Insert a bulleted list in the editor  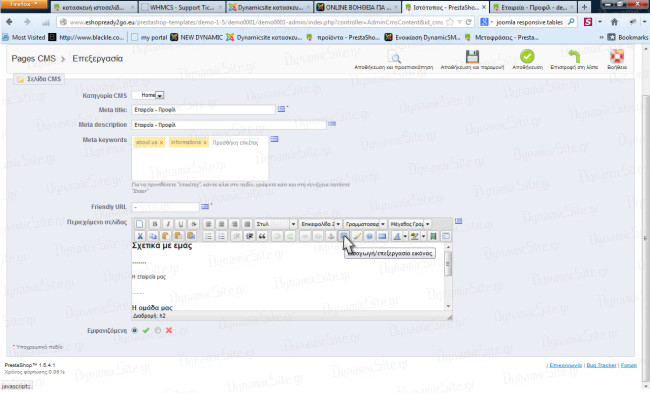click(x=209, y=236)
